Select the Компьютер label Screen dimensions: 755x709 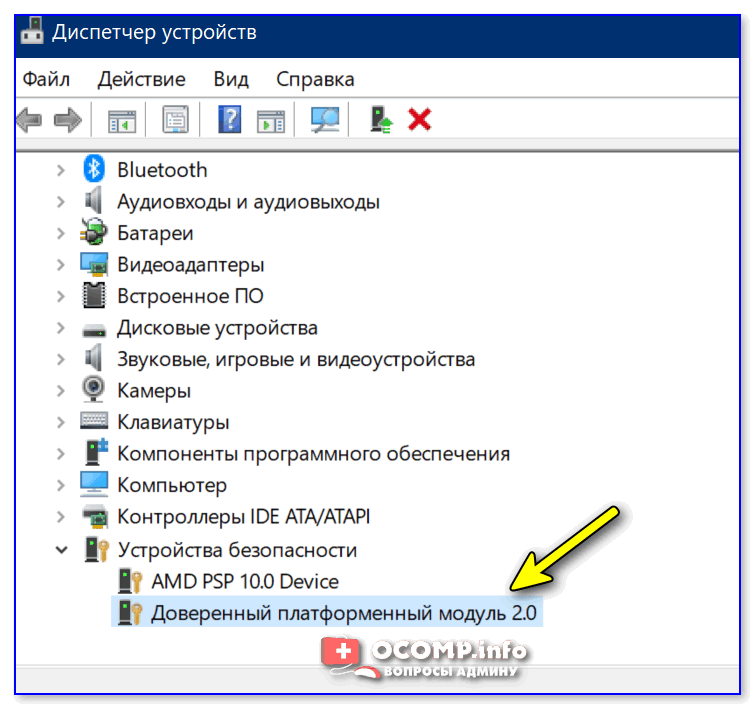[172, 485]
